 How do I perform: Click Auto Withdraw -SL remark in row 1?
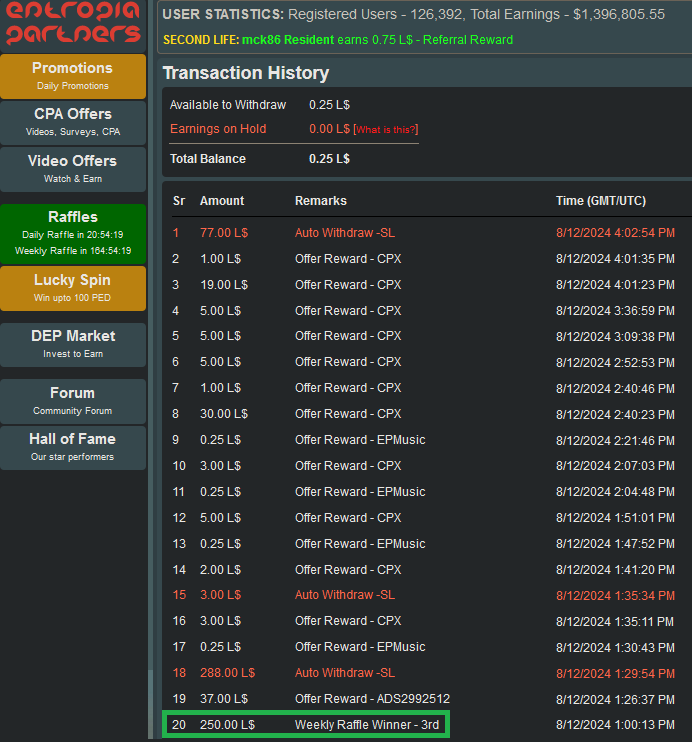tap(345, 233)
